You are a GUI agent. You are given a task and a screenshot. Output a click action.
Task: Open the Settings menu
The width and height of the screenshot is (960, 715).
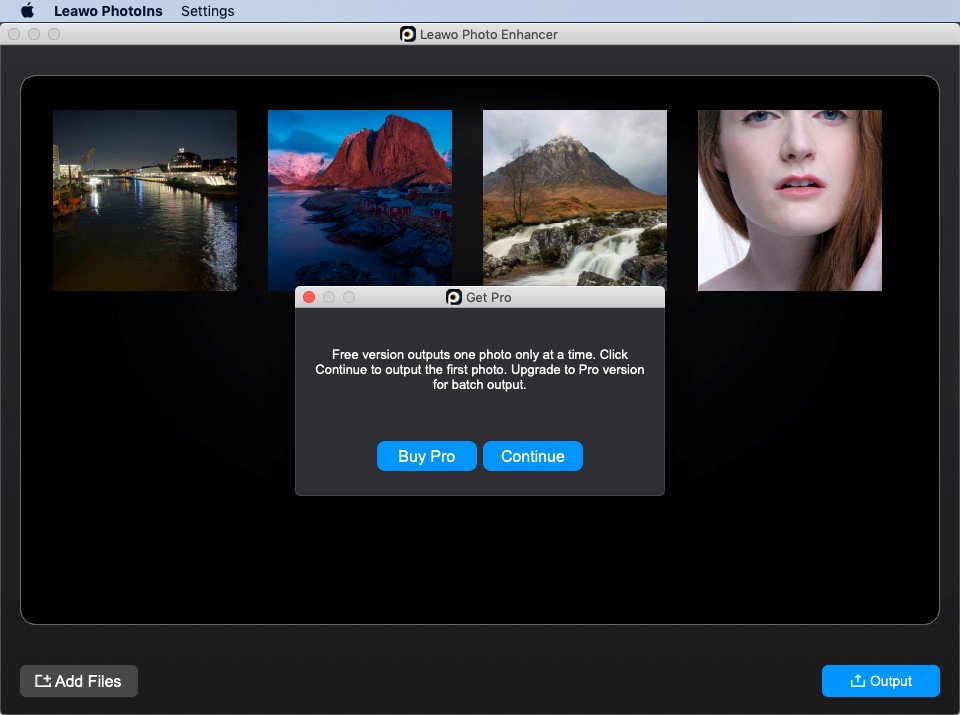click(x=207, y=11)
